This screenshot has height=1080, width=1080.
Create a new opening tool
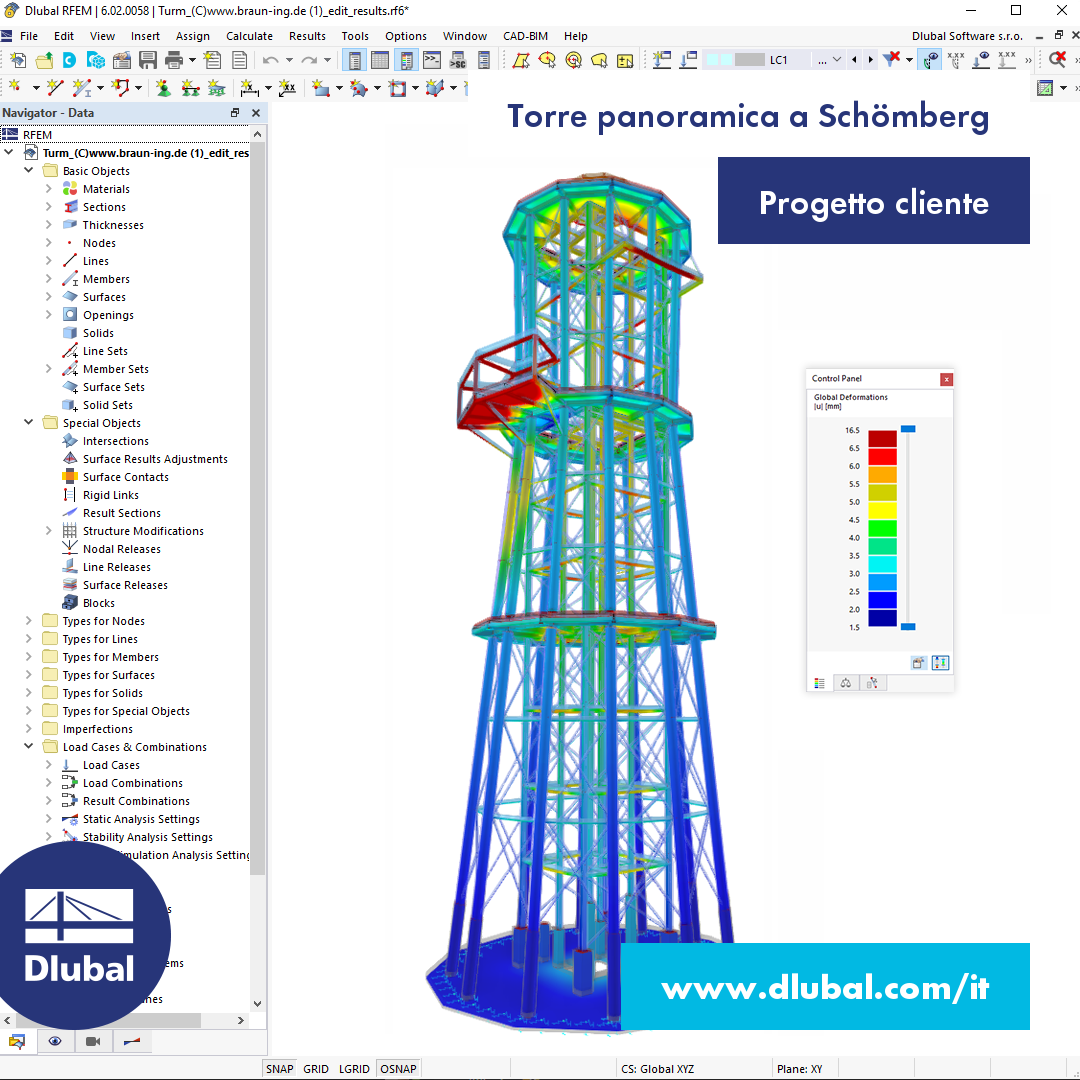click(397, 87)
